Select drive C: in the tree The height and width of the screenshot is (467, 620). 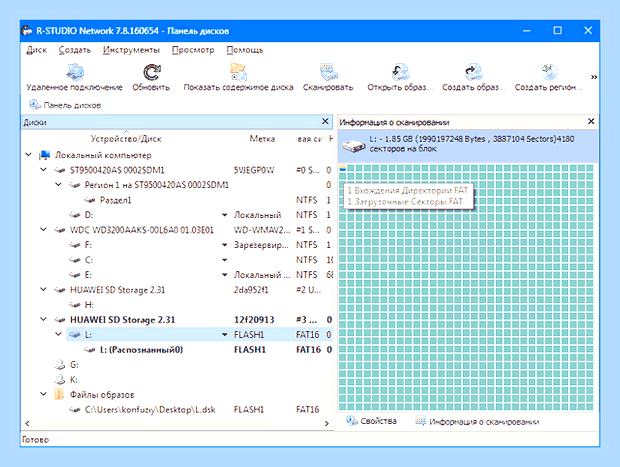click(89, 260)
